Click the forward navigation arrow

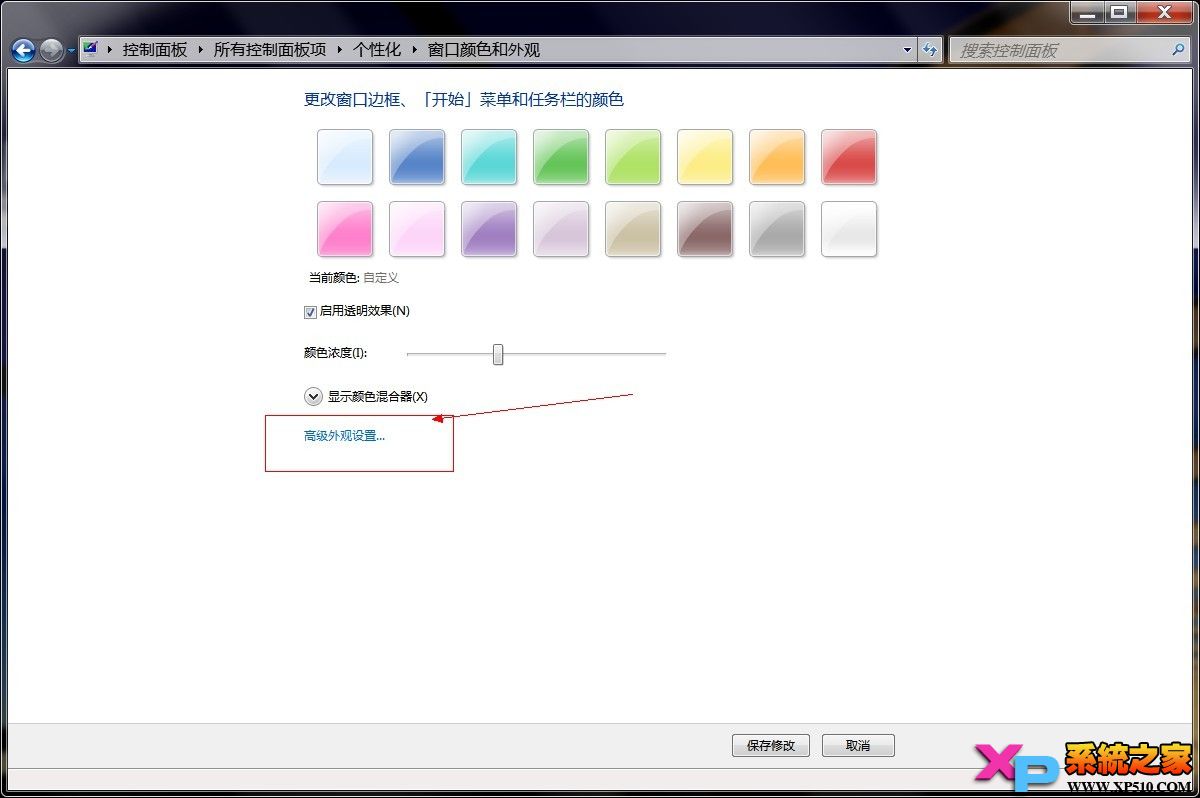[50, 49]
